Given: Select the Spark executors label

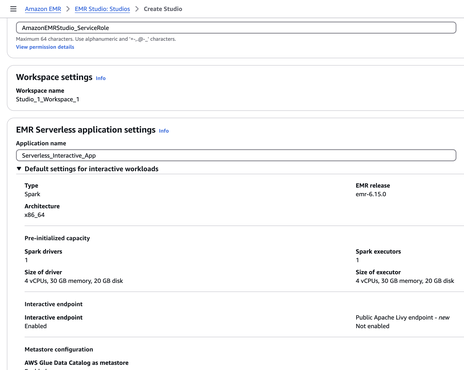Looking at the screenshot, I should [378, 252].
